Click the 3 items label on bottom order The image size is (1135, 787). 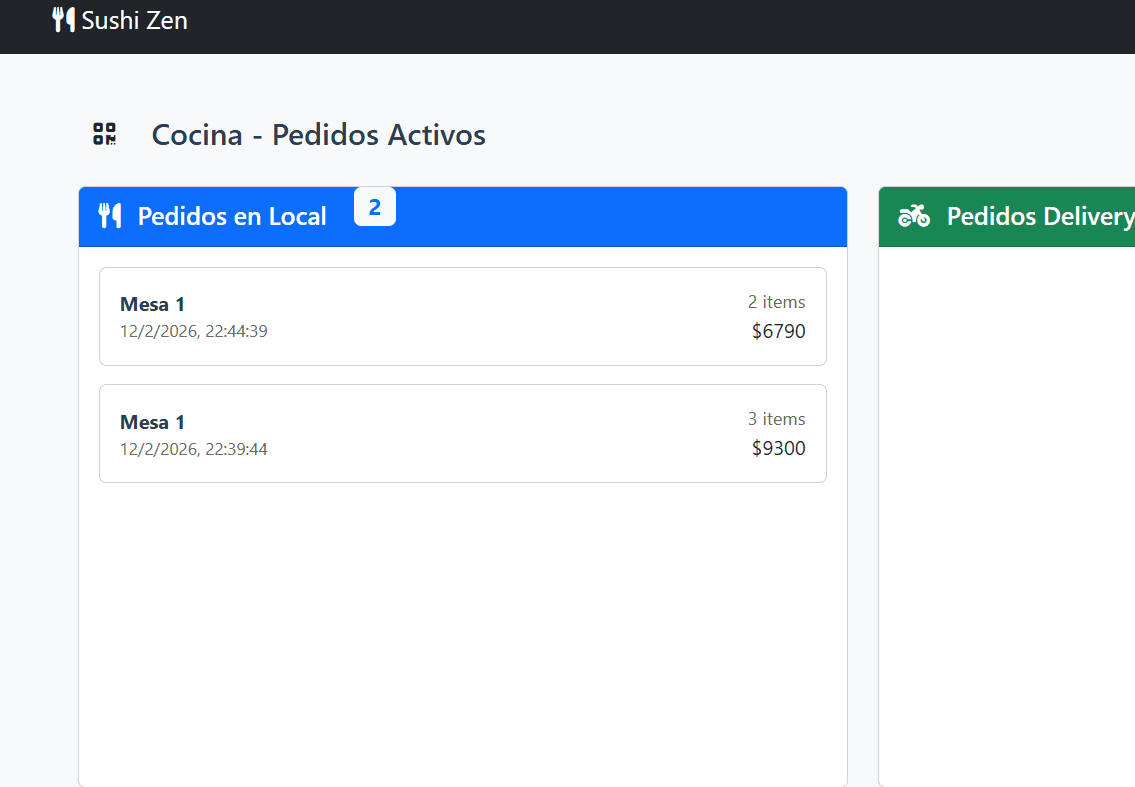point(776,419)
